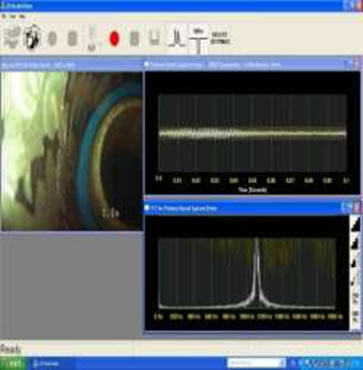The height and width of the screenshot is (370, 363).
Task: Click the first toolbar icon on the far left
Action: click(x=12, y=37)
